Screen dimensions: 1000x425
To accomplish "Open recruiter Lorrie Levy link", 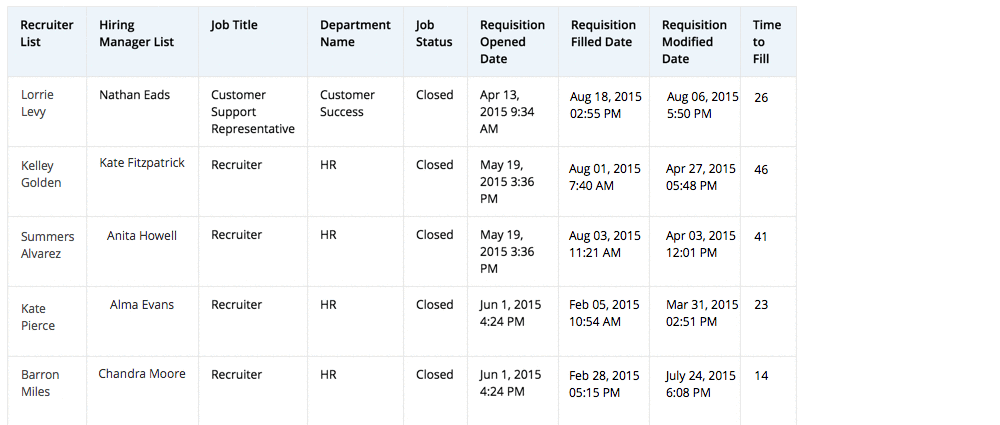I will pyautogui.click(x=37, y=103).
